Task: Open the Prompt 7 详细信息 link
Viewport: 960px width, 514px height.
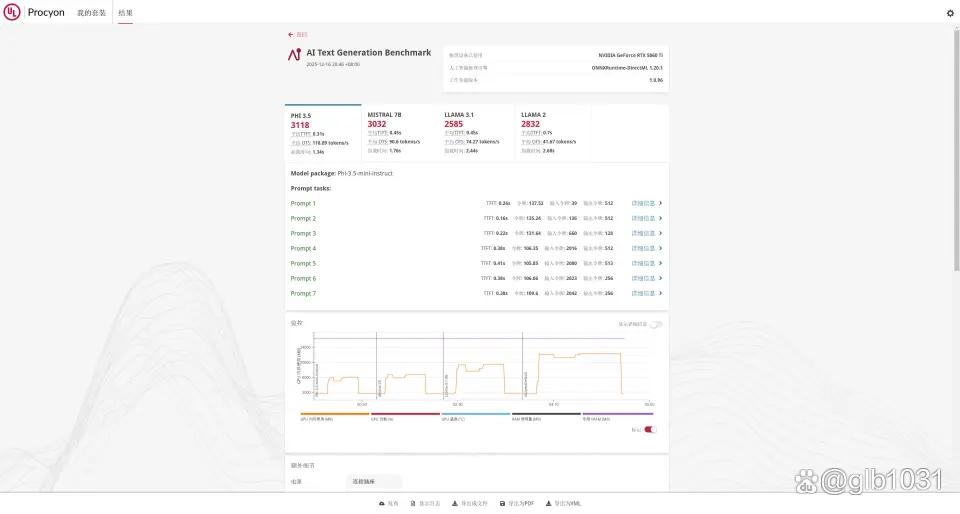Action: (643, 293)
